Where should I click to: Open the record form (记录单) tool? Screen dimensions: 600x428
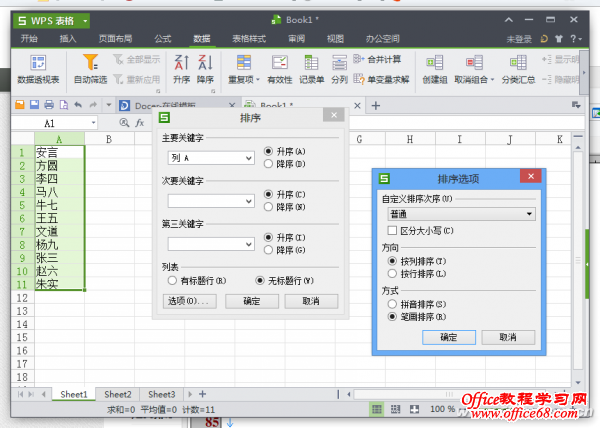click(x=311, y=69)
